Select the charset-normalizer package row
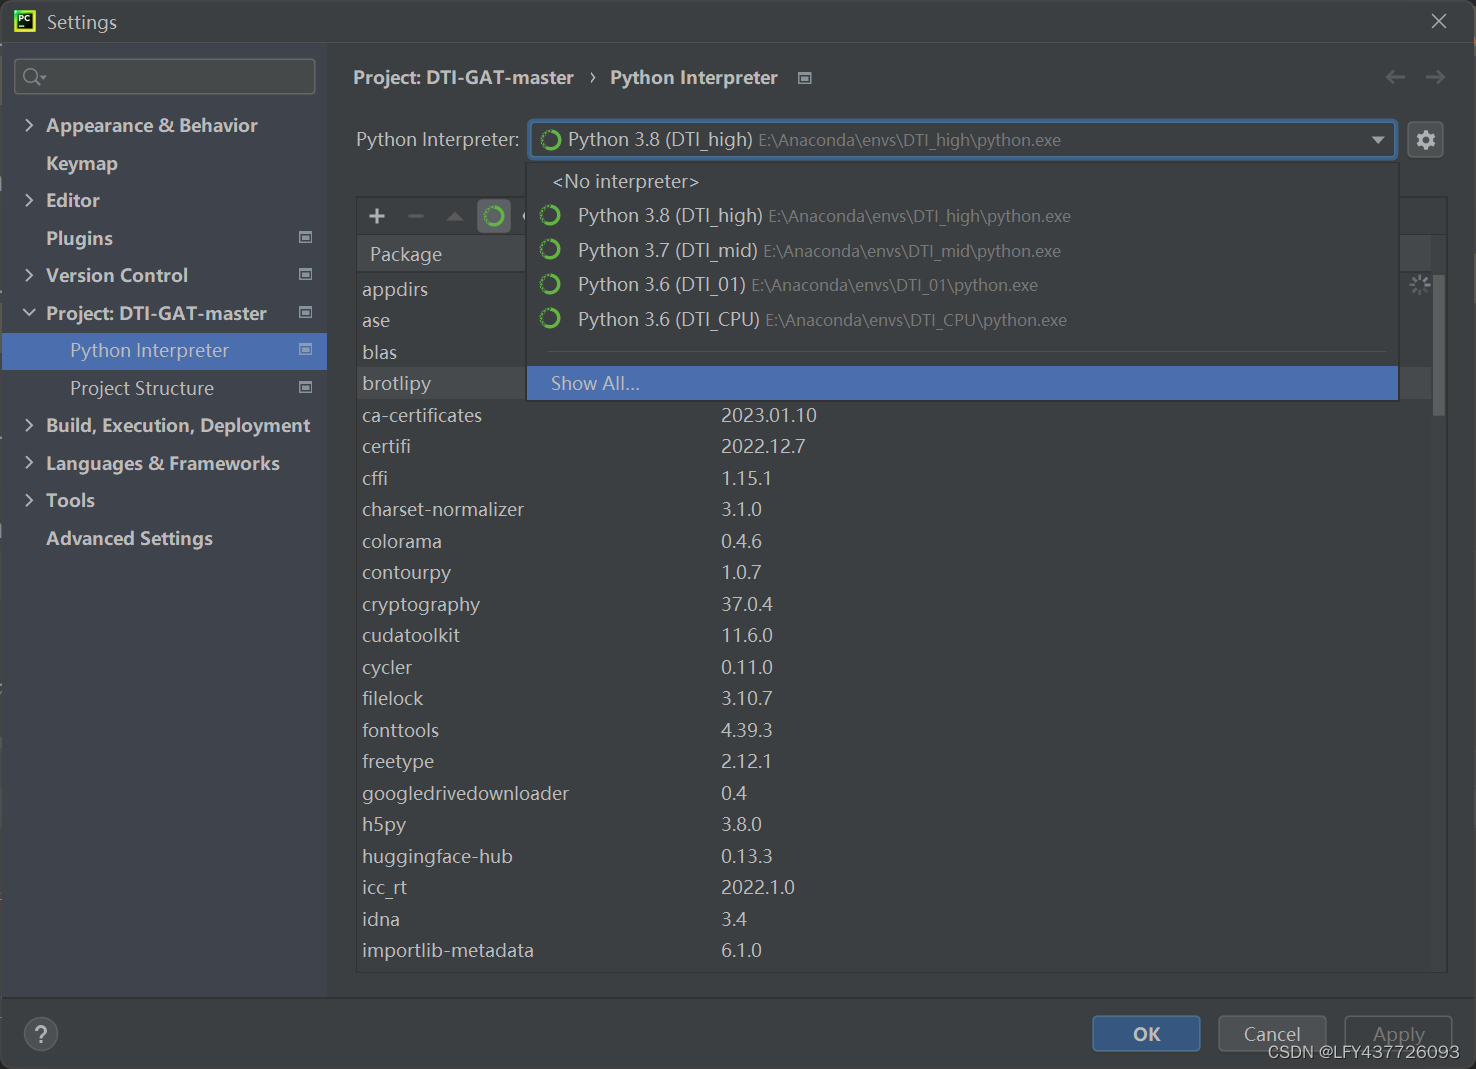Image resolution: width=1476 pixels, height=1069 pixels. (x=895, y=509)
